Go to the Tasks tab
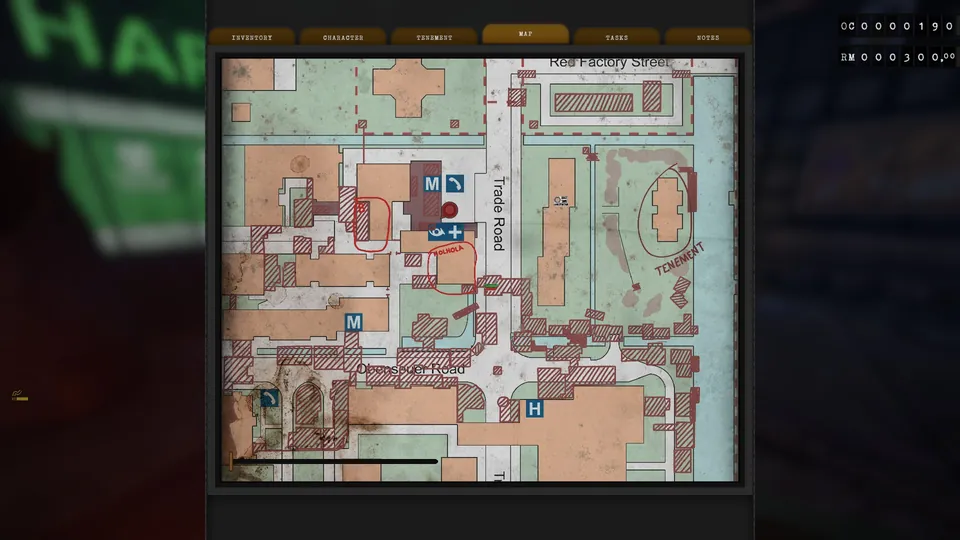This screenshot has height=540, width=960. [x=617, y=37]
